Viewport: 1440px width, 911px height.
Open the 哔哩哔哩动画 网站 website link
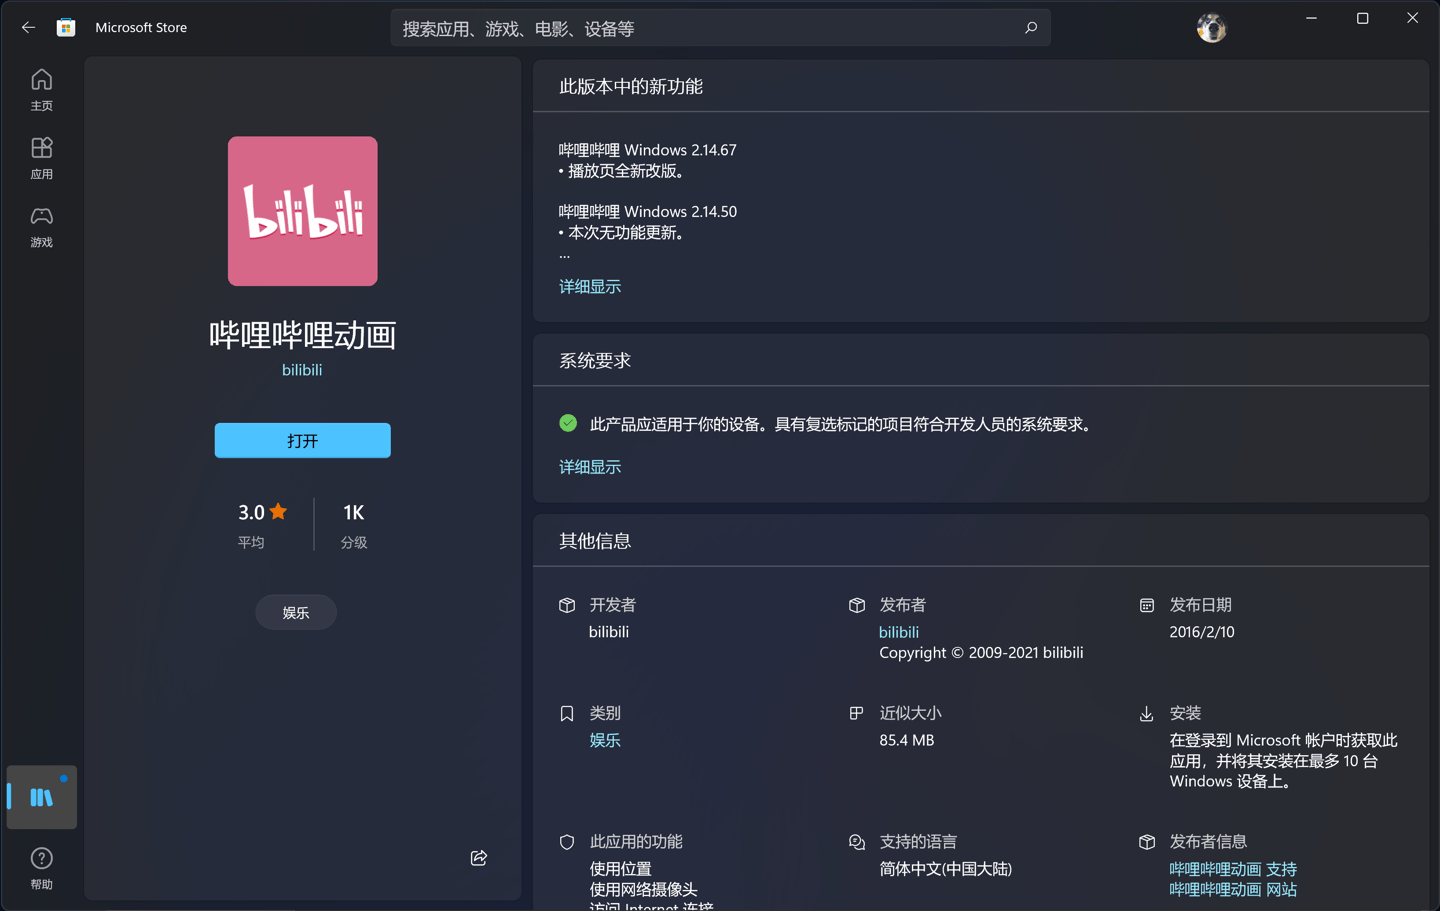click(x=1232, y=888)
